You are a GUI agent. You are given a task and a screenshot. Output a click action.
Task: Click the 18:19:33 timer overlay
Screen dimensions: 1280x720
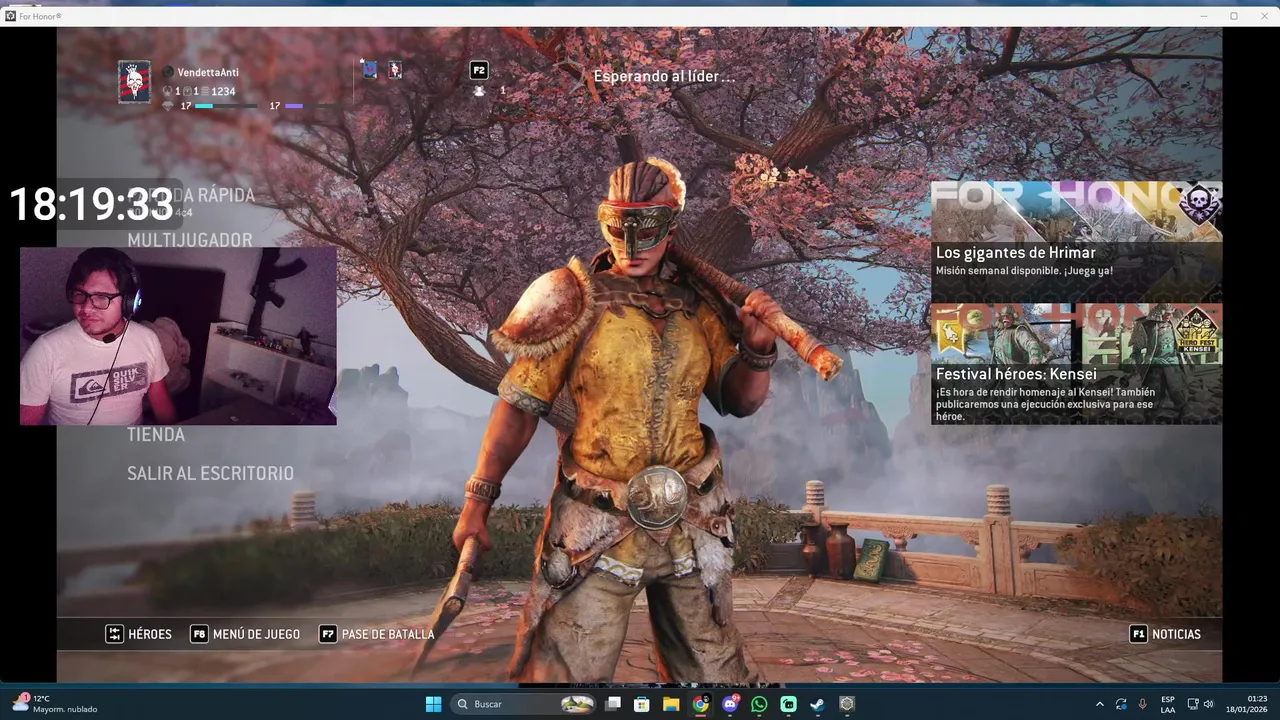pyautogui.click(x=92, y=205)
